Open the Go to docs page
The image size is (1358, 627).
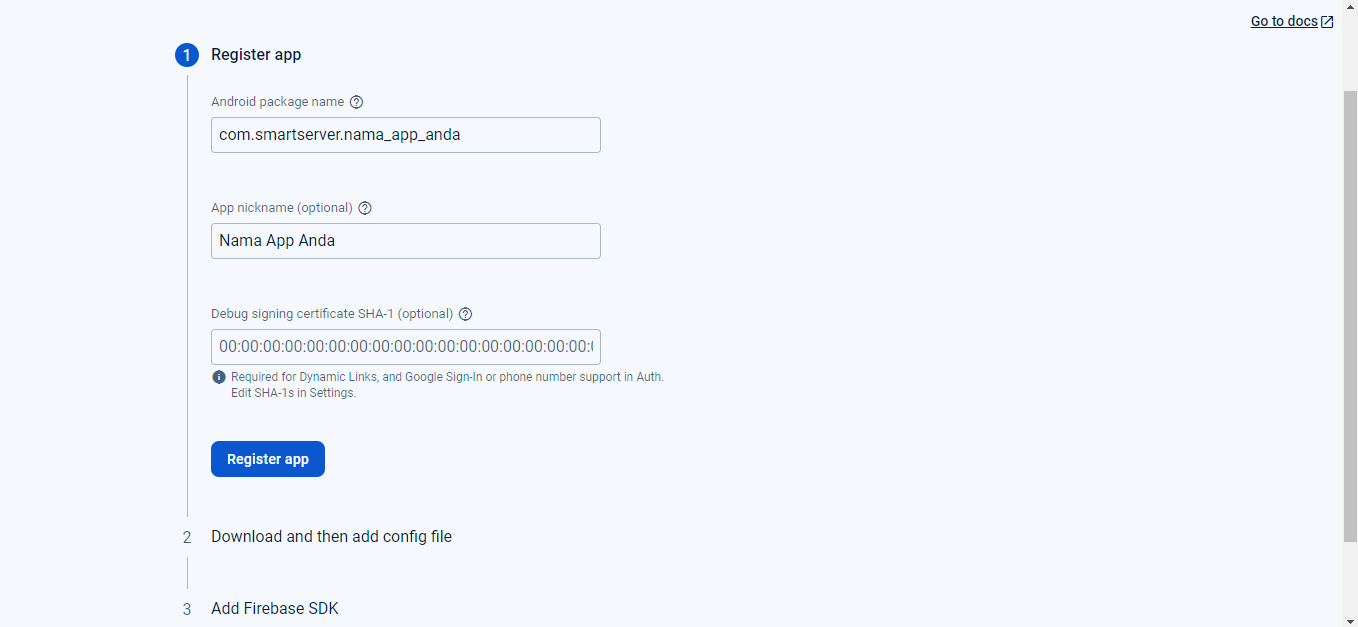tap(1283, 20)
